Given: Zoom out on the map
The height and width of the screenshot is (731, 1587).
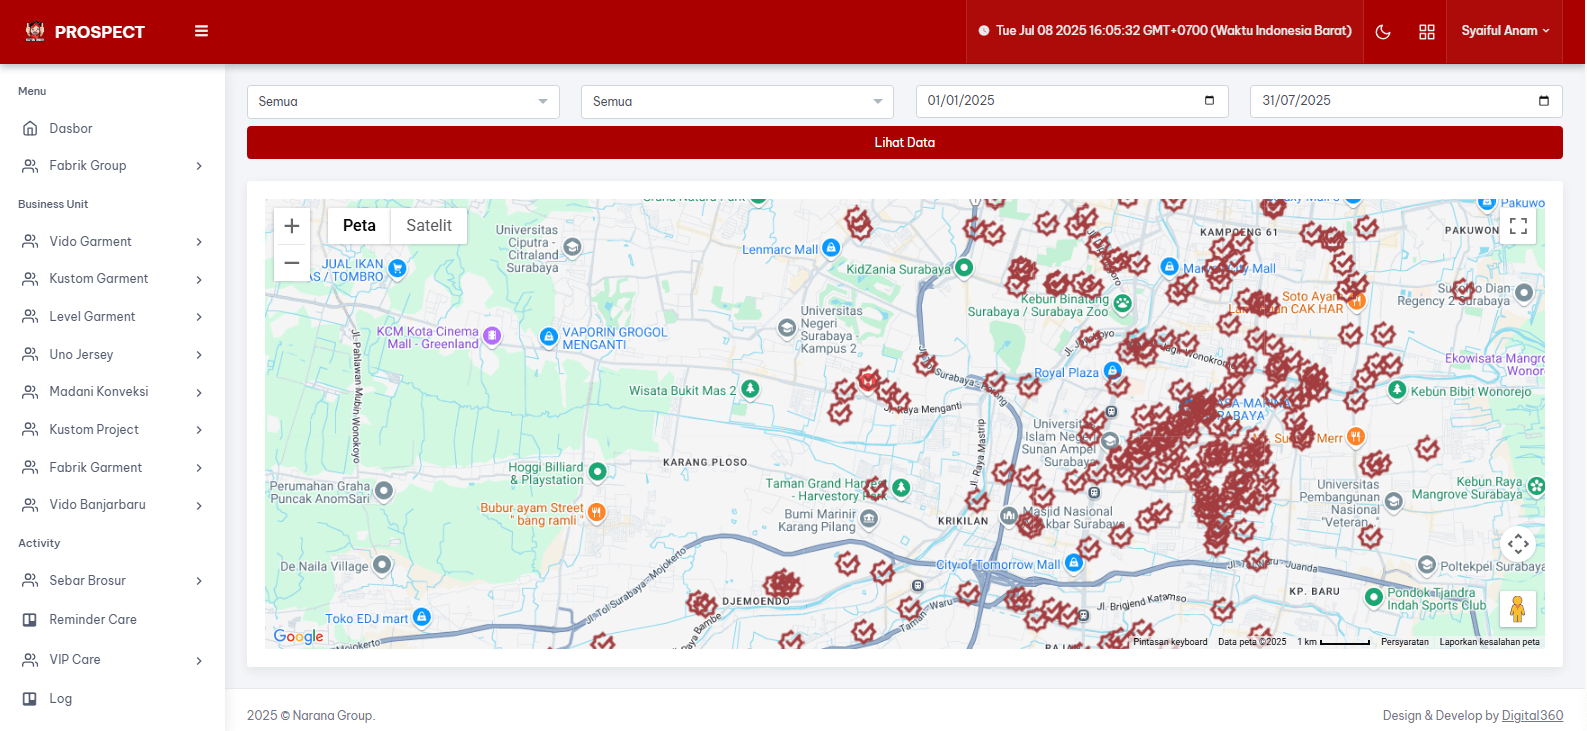Looking at the screenshot, I should (x=292, y=263).
